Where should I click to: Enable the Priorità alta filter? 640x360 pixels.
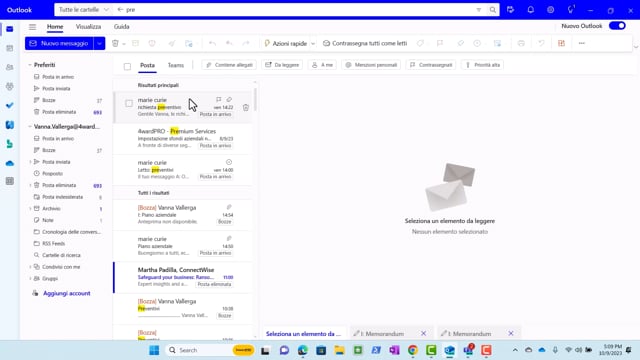(482, 65)
